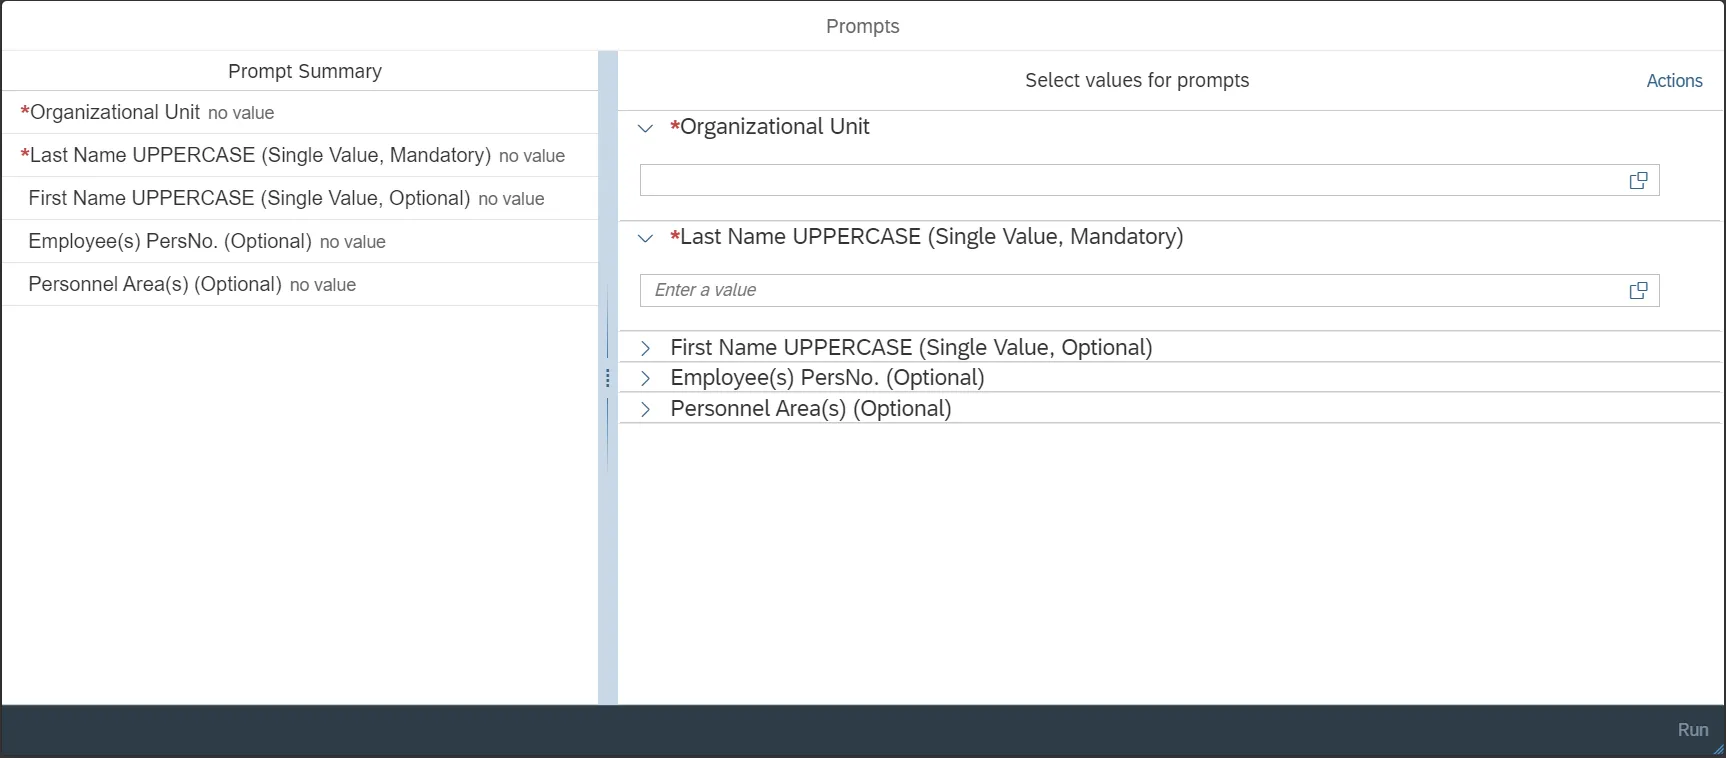
Task: Click the splitter grip between the panels
Action: pos(607,378)
